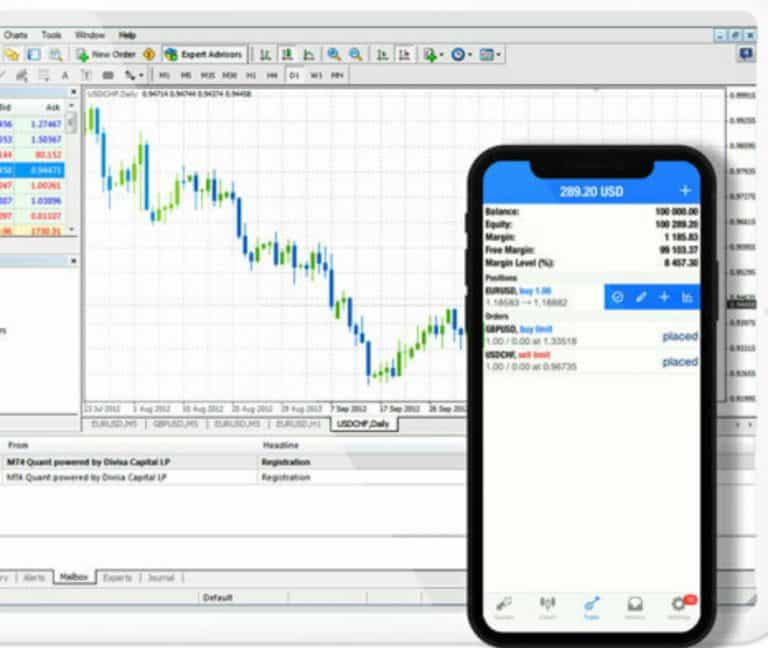Tap the pencil edit icon on EURUSD position
This screenshot has height=648, width=768.
[641, 297]
